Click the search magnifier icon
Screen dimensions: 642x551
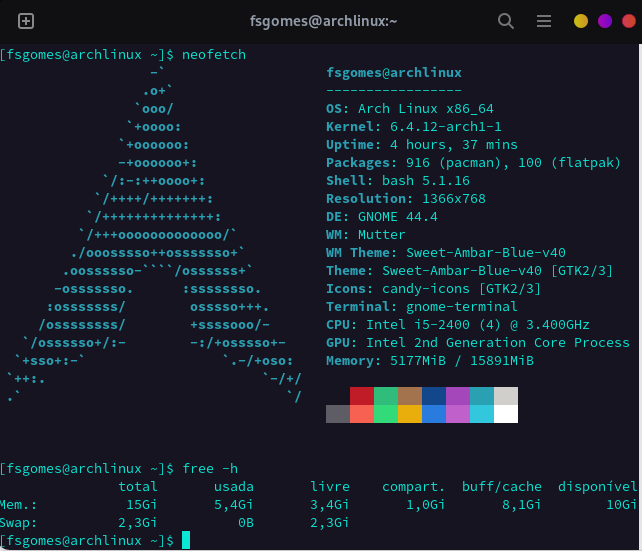506,21
